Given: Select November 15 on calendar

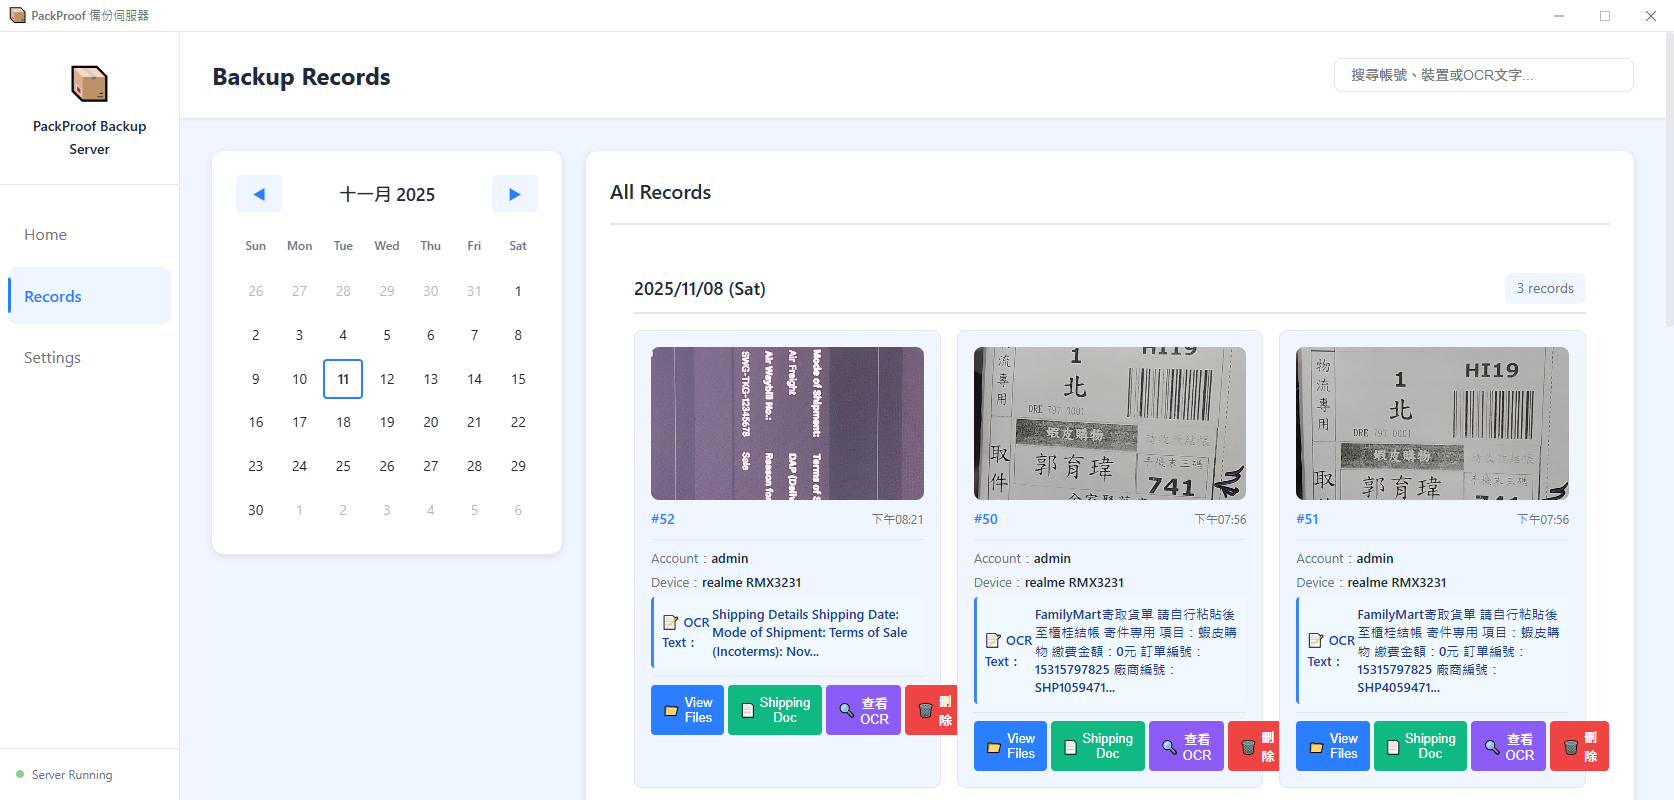Looking at the screenshot, I should (518, 379).
